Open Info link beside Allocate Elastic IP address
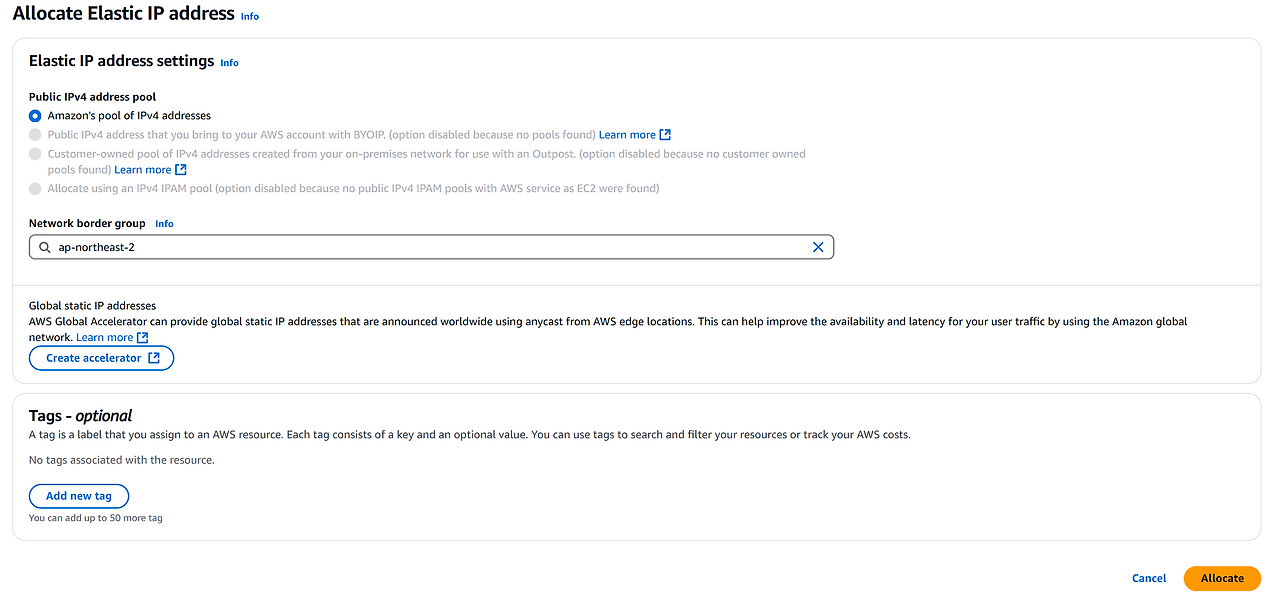The height and width of the screenshot is (604, 1280). [x=250, y=16]
